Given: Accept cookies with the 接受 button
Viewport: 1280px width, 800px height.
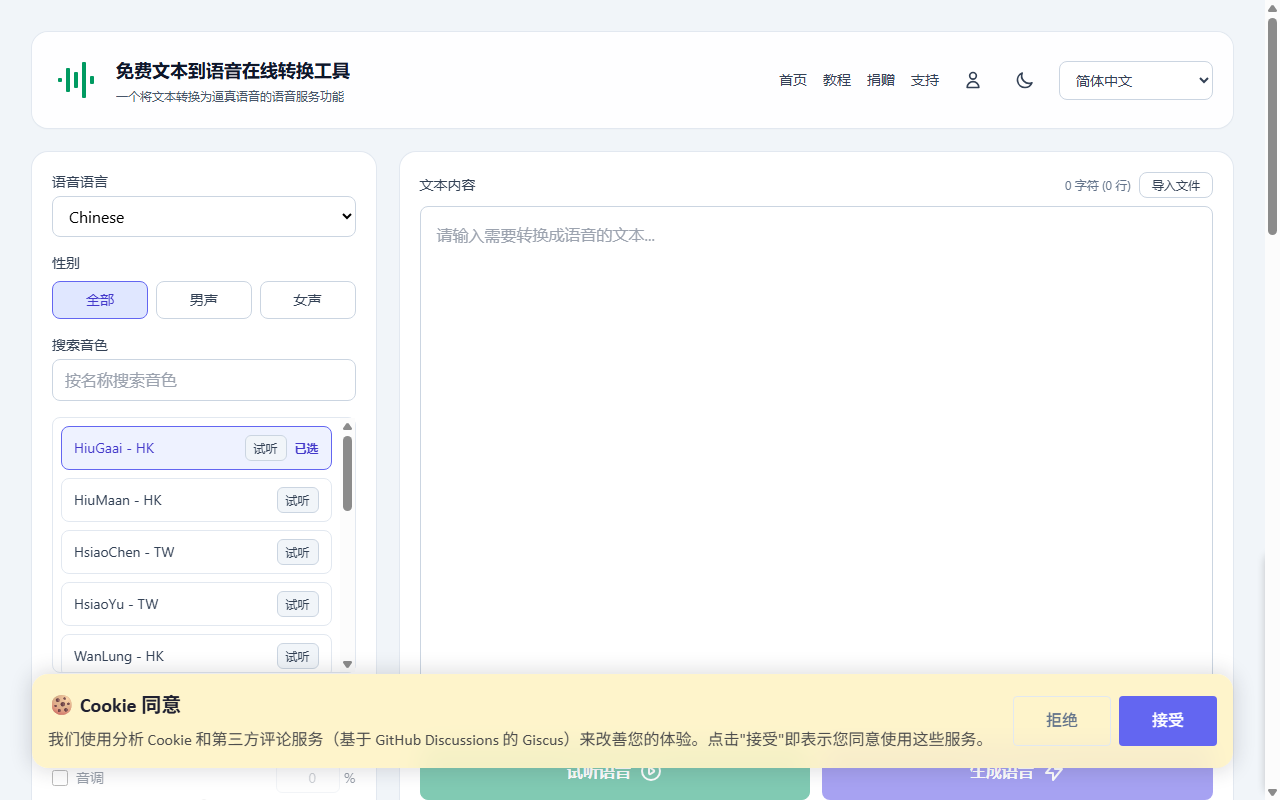Looking at the screenshot, I should tap(1168, 721).
